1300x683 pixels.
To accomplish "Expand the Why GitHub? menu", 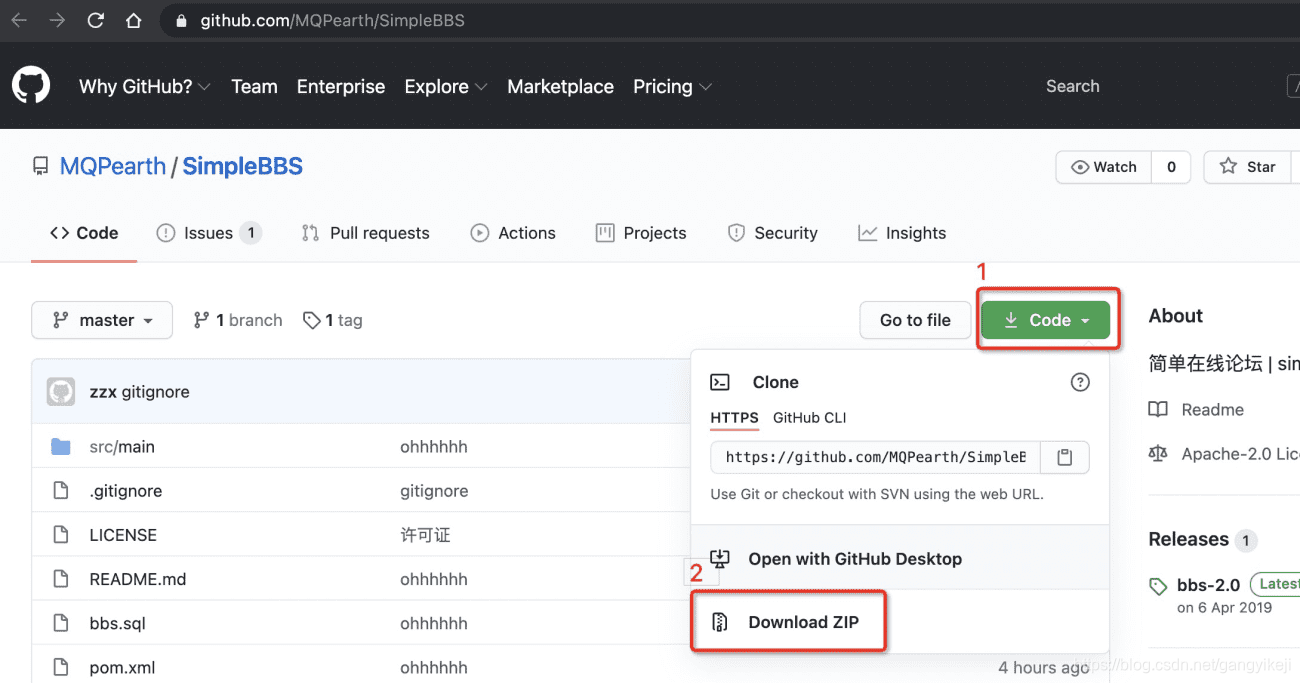I will (145, 87).
